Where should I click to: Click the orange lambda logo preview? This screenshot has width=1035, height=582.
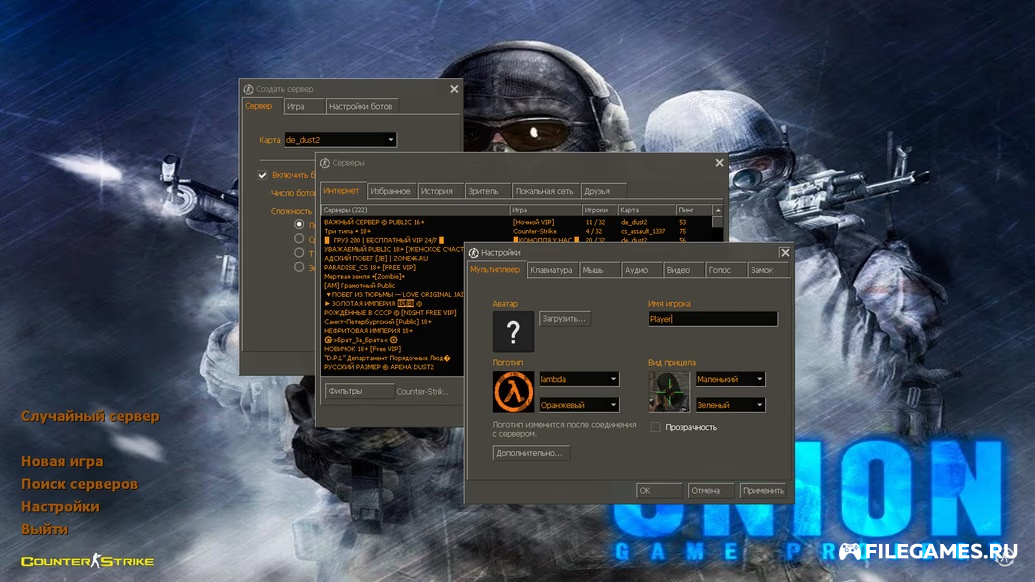coord(513,391)
